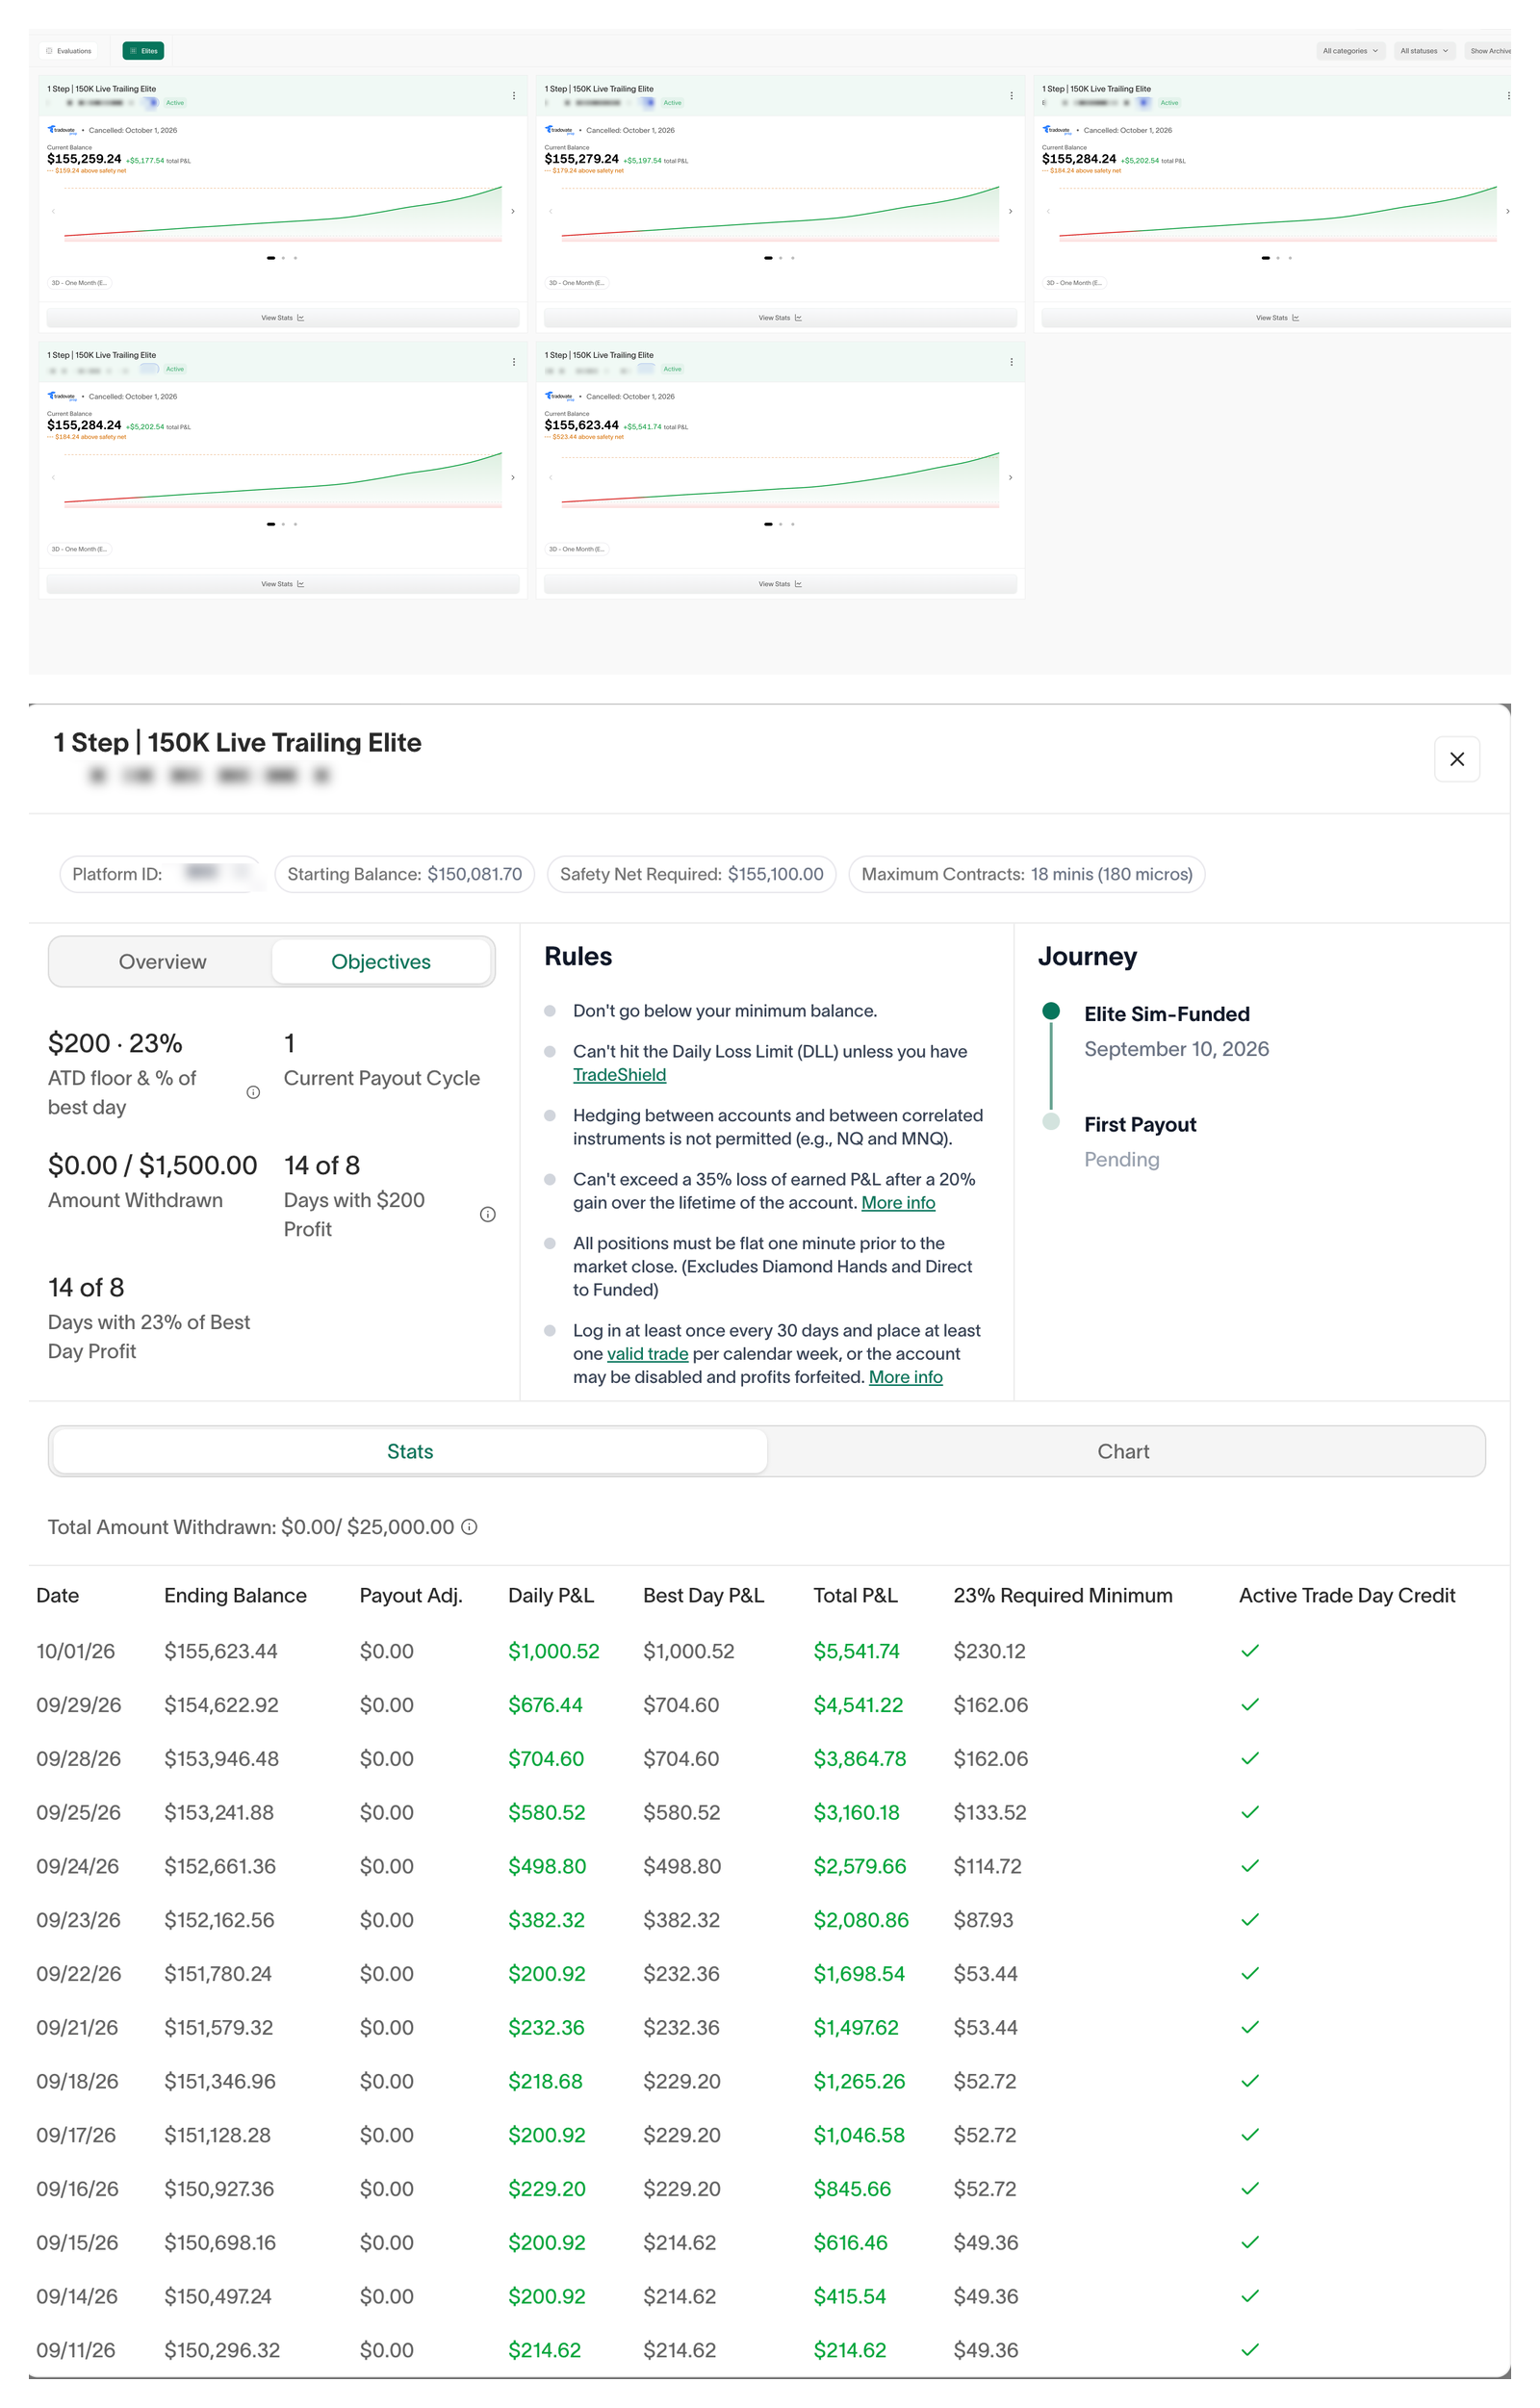Switch to the Overview toggle

[x=162, y=962]
